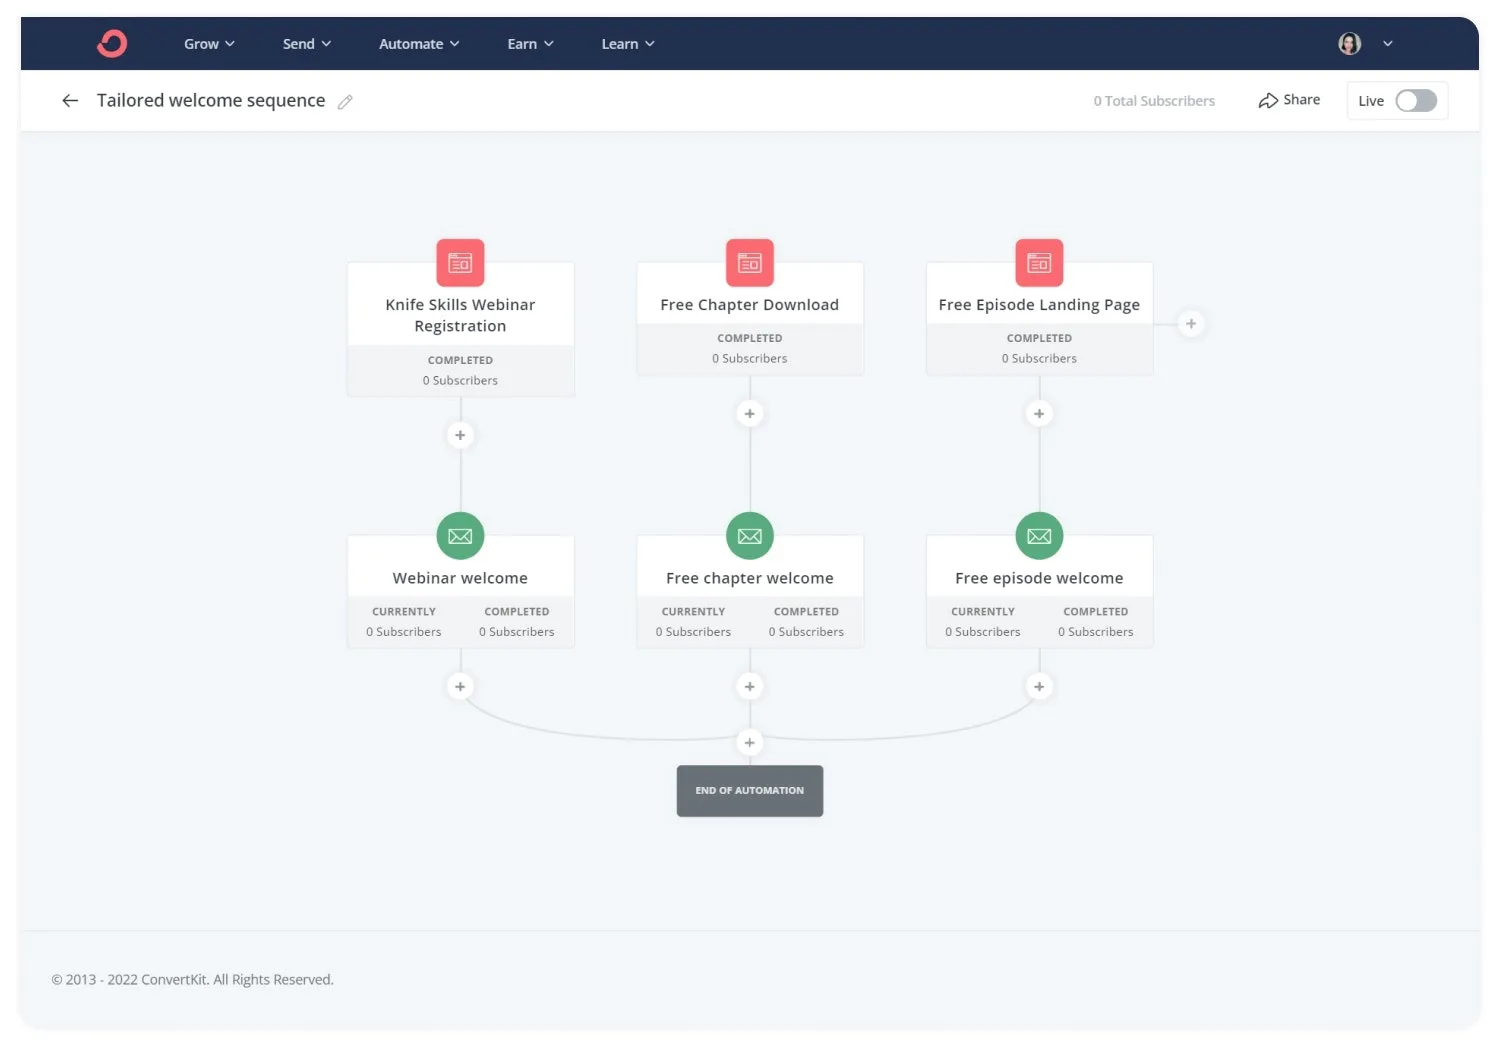The height and width of the screenshot is (1055, 1500).
Task: Click the Share button
Action: (x=1289, y=100)
